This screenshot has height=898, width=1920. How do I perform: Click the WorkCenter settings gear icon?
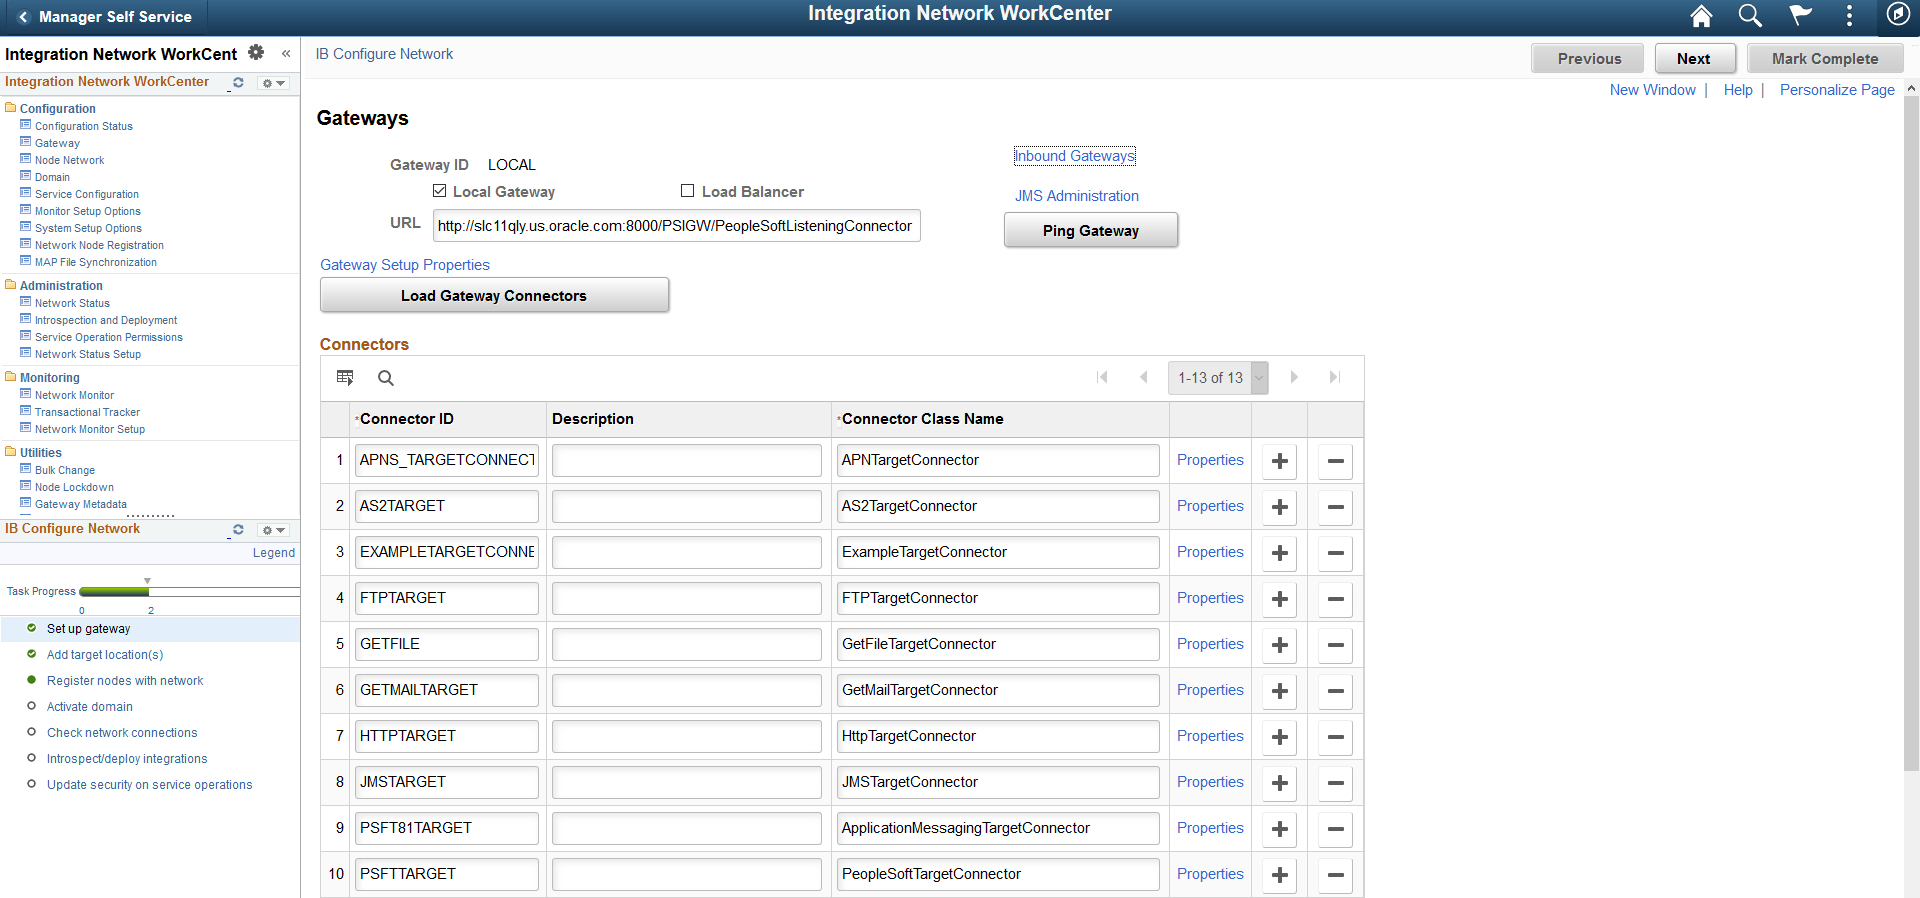coord(256,52)
